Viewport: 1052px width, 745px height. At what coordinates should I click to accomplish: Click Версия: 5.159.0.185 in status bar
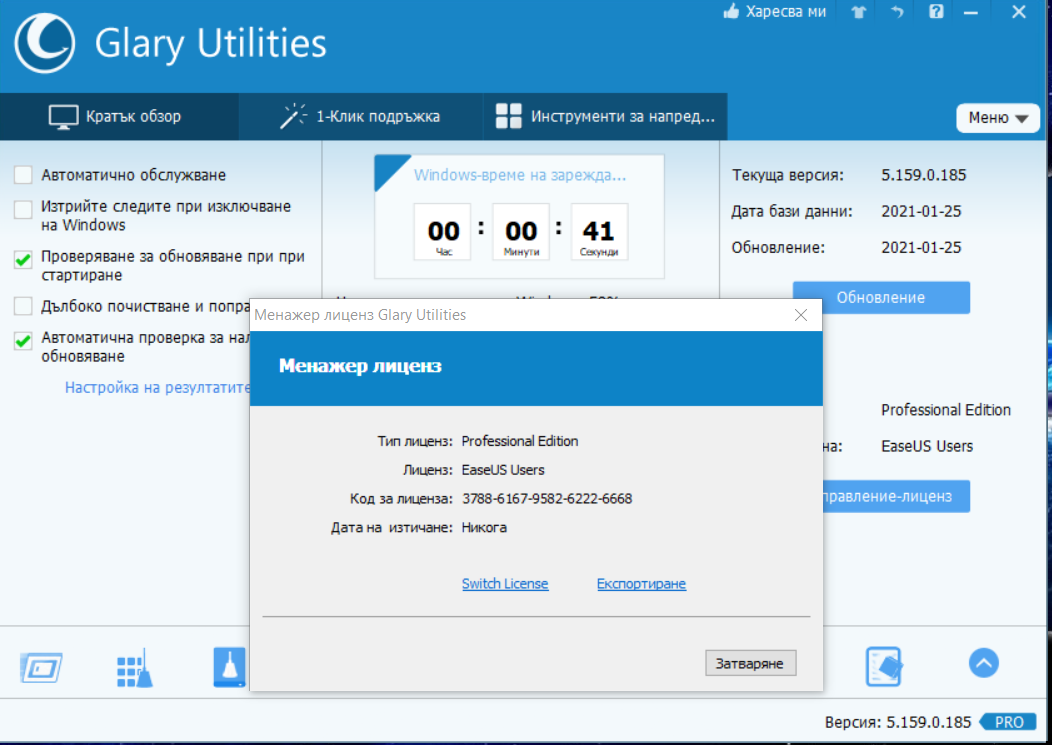click(898, 722)
